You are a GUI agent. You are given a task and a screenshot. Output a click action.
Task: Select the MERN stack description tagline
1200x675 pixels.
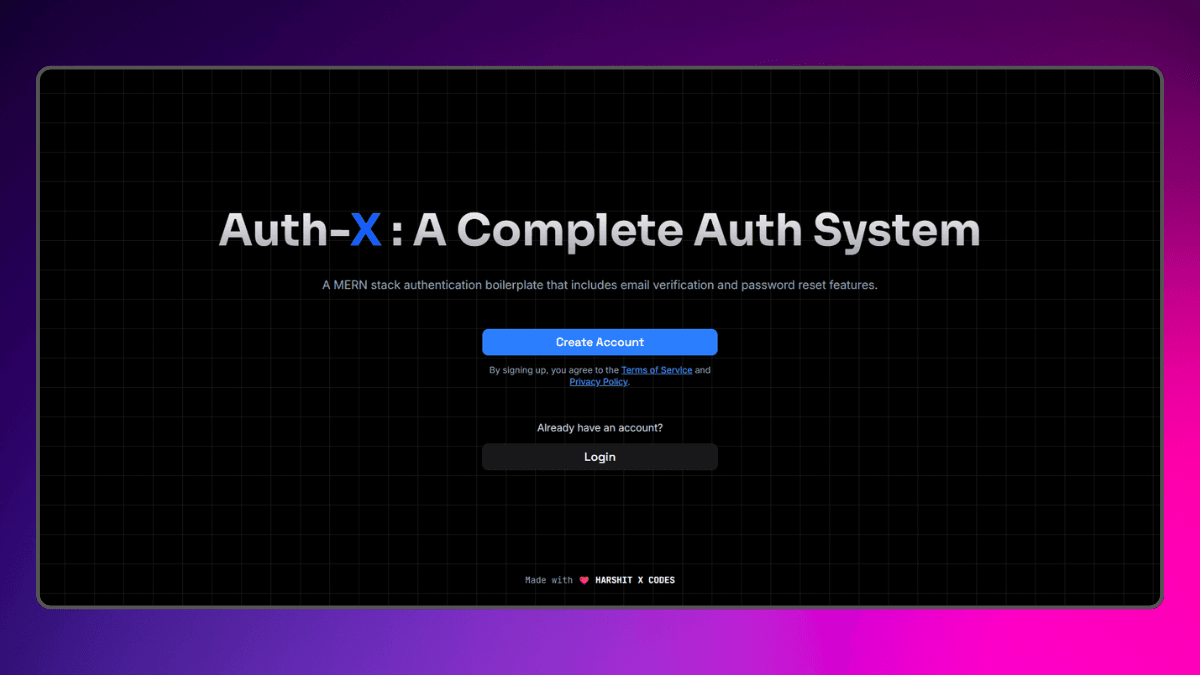(599, 284)
